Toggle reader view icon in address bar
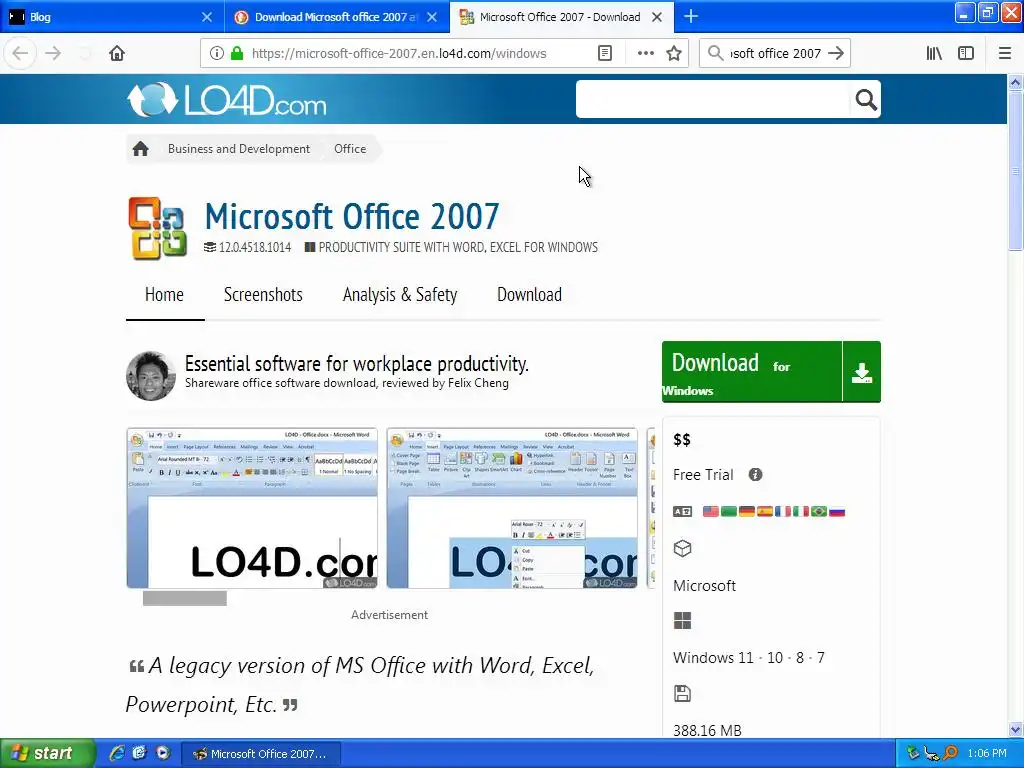 pyautogui.click(x=605, y=53)
